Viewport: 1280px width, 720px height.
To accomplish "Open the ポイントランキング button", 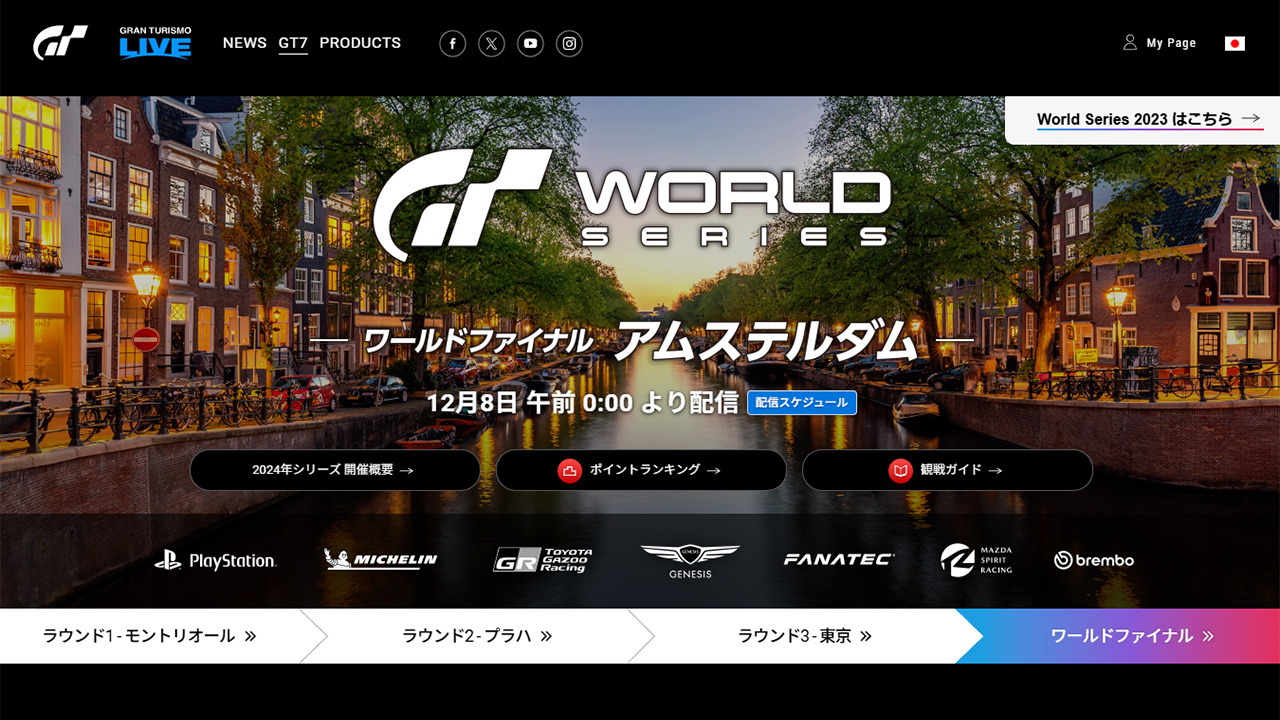I will [641, 470].
